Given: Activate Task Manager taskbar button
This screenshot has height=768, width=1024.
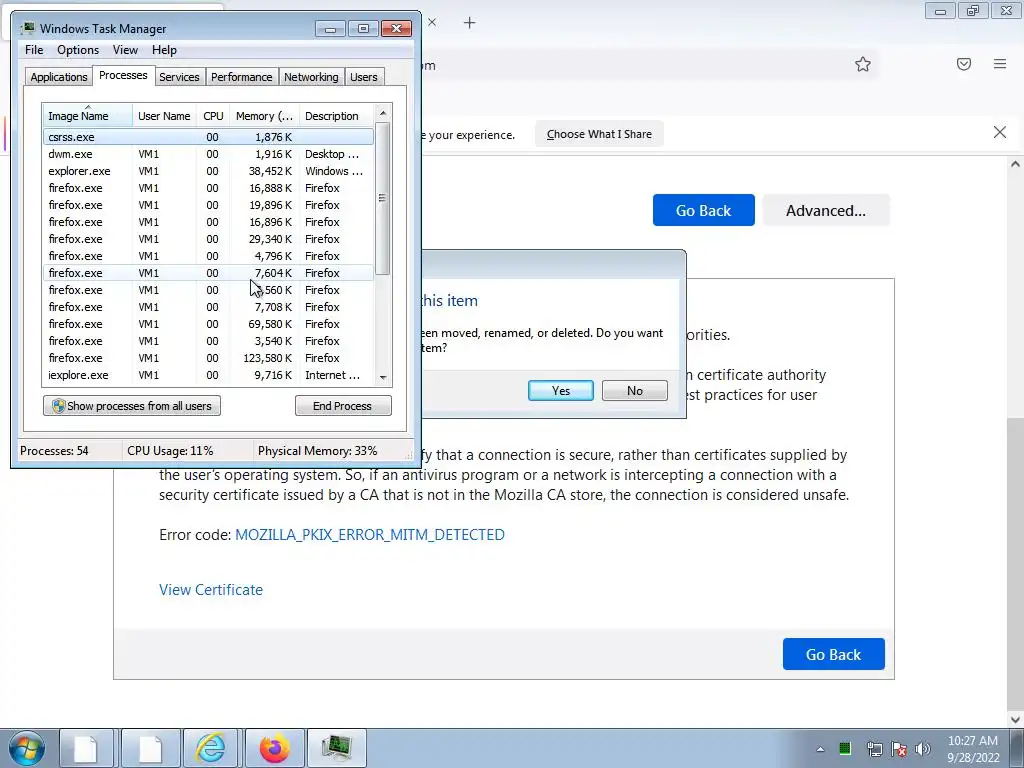Looking at the screenshot, I should tap(337, 748).
